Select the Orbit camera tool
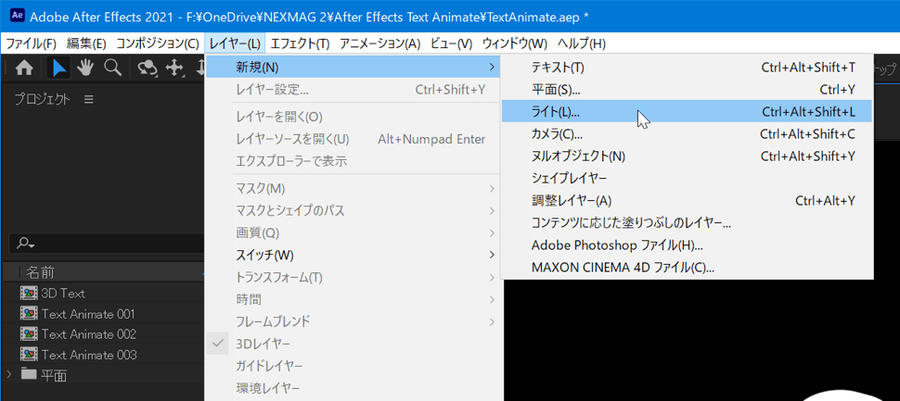 tap(148, 68)
